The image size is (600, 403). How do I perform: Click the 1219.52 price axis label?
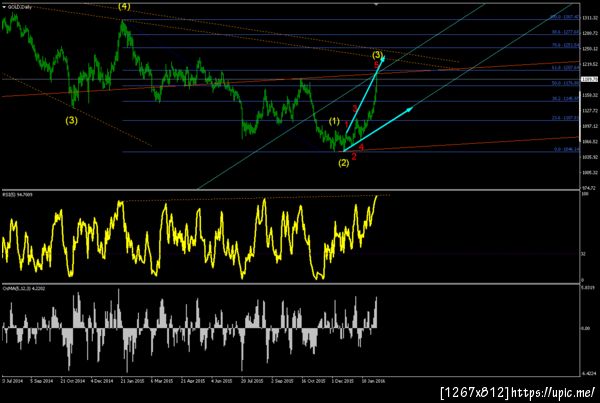click(x=590, y=64)
